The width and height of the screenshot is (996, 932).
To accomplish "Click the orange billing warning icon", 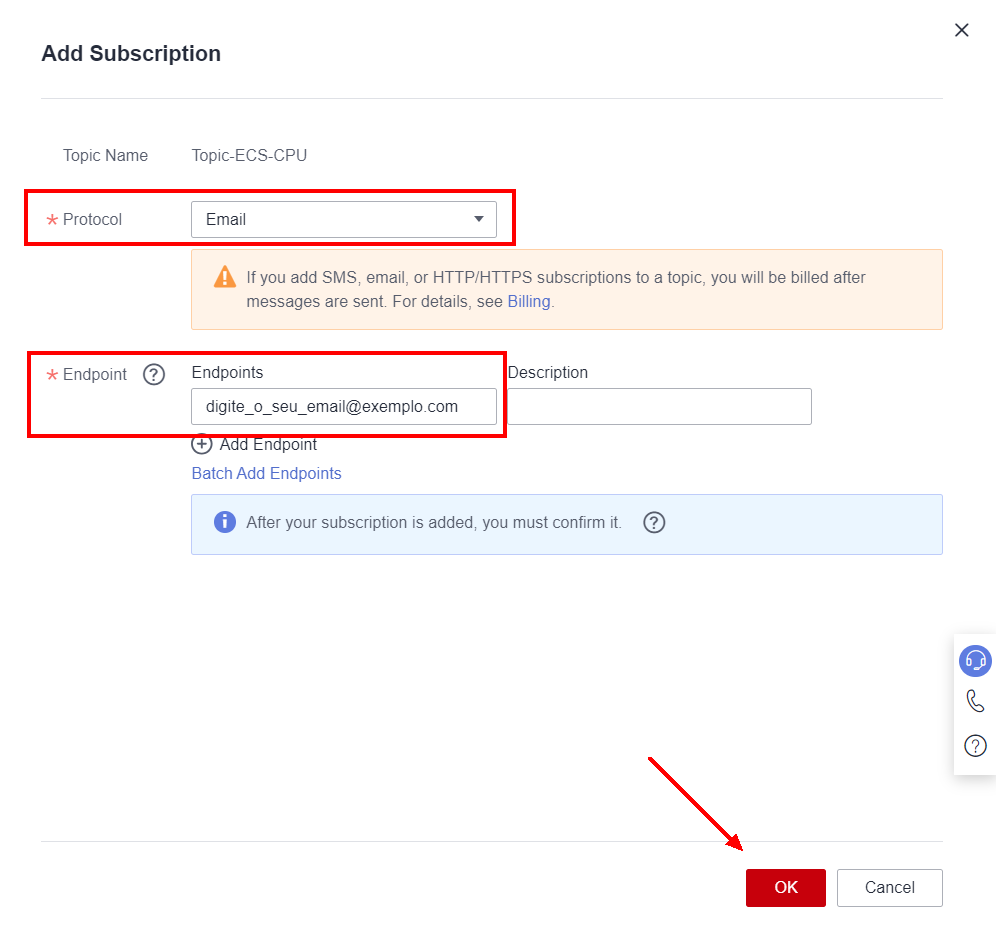I will 225,278.
